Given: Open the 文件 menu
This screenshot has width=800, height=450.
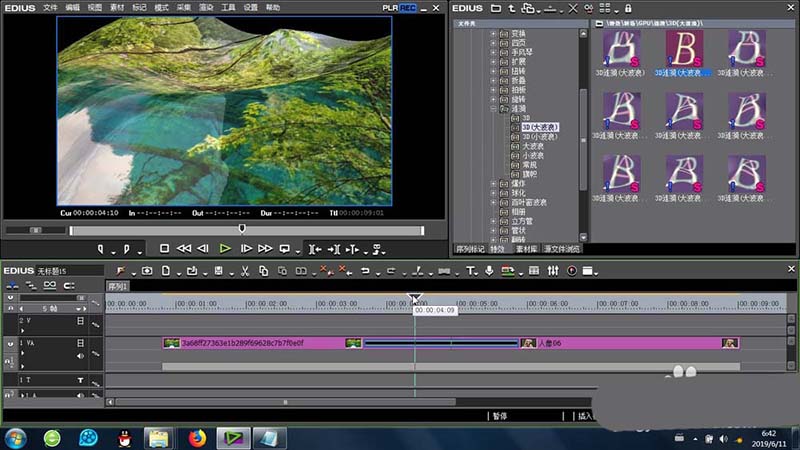Looking at the screenshot, I should (x=50, y=8).
